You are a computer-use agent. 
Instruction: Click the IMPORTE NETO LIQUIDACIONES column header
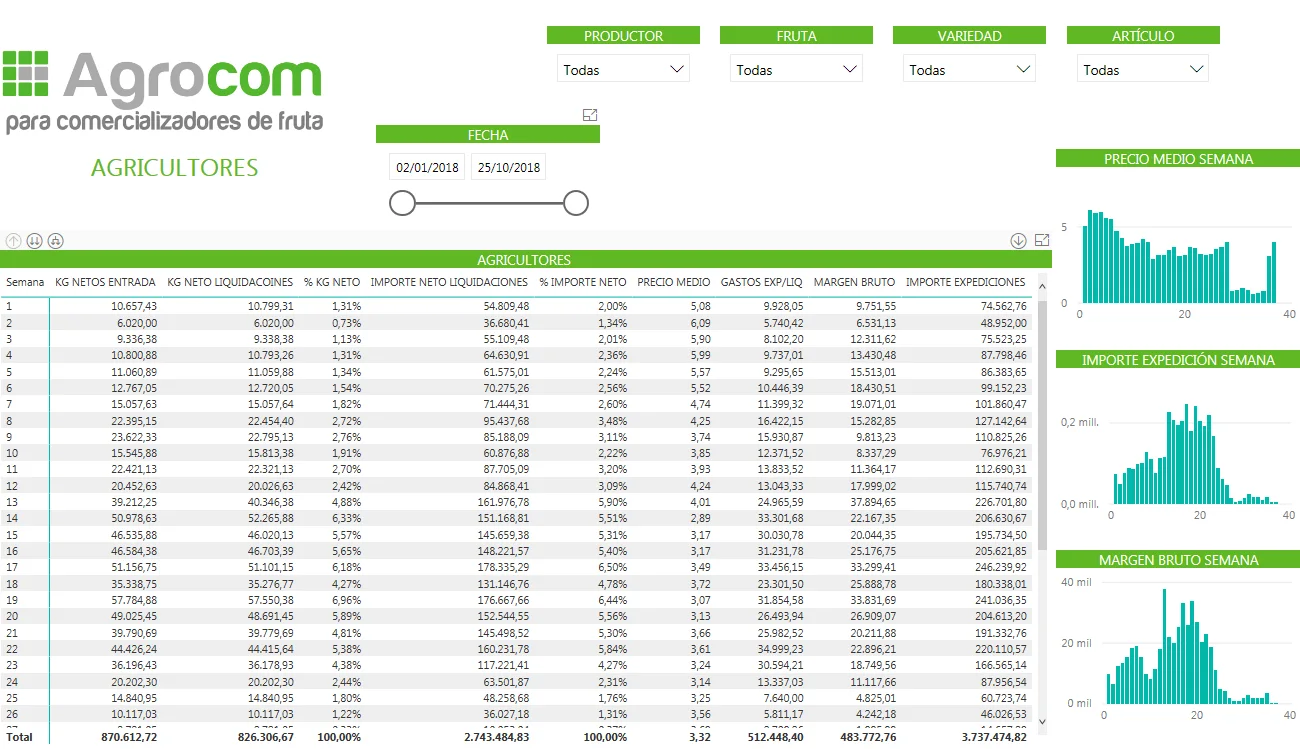(x=449, y=282)
